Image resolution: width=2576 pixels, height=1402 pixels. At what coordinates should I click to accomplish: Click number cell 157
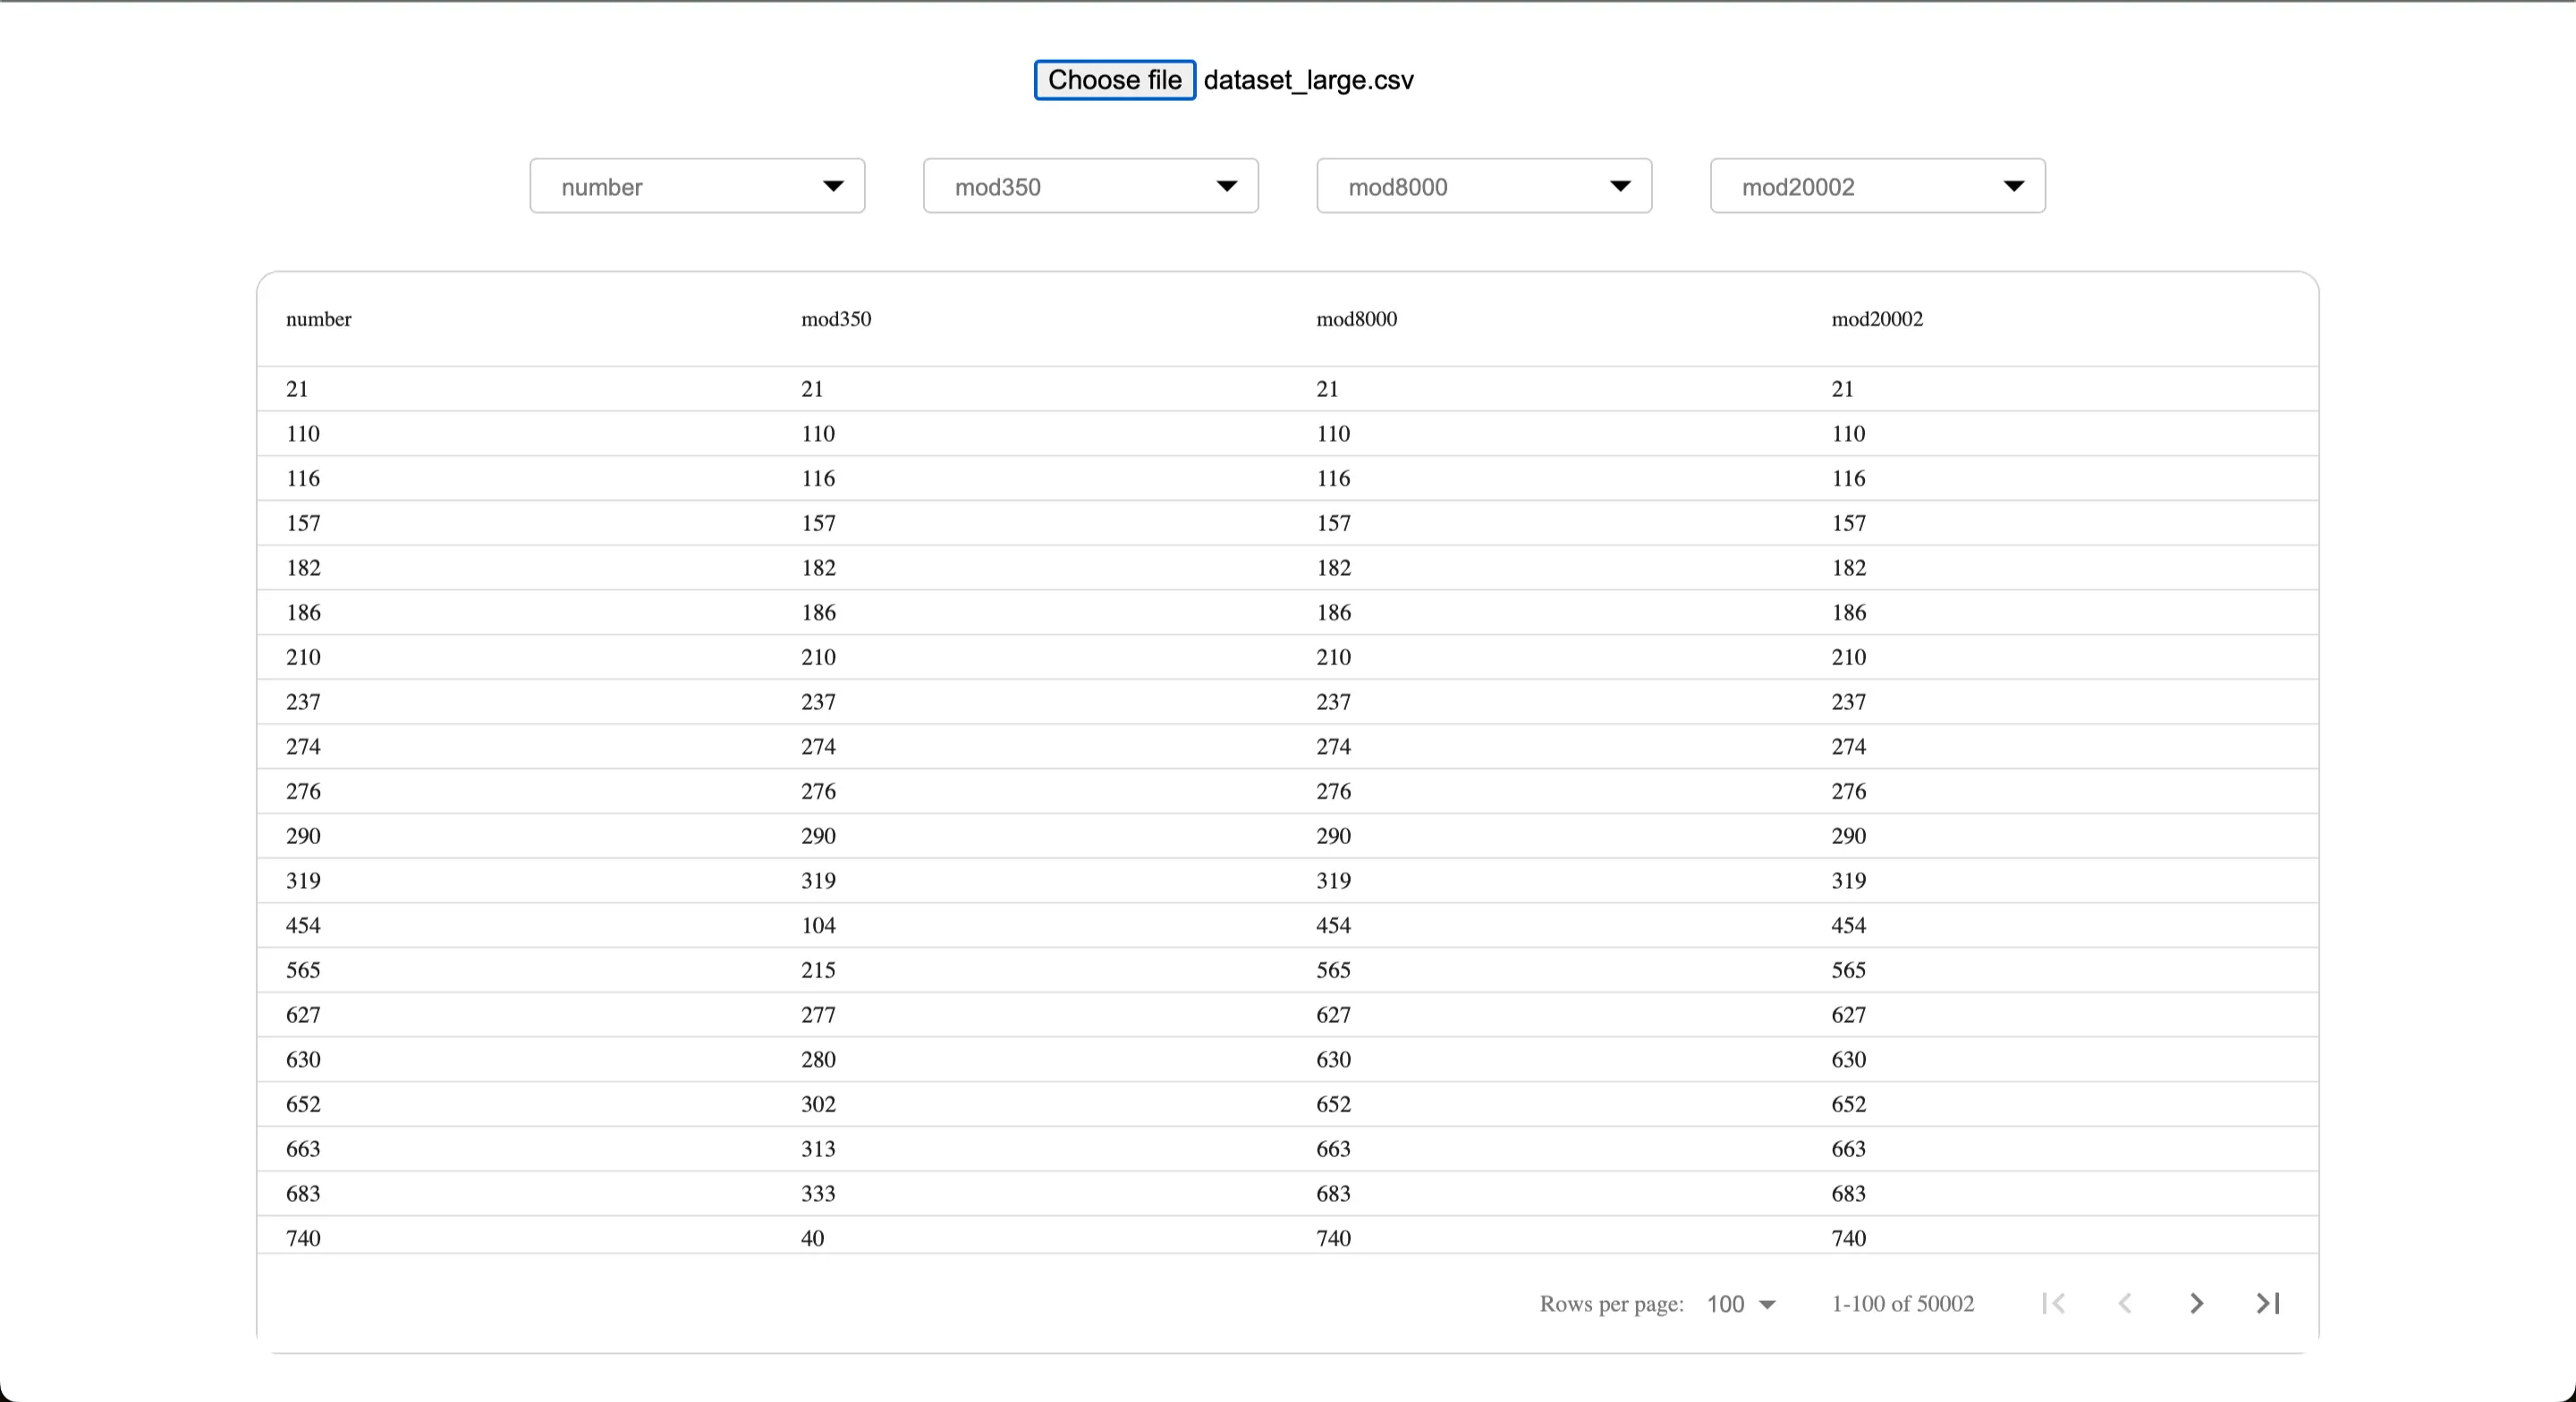click(x=303, y=523)
